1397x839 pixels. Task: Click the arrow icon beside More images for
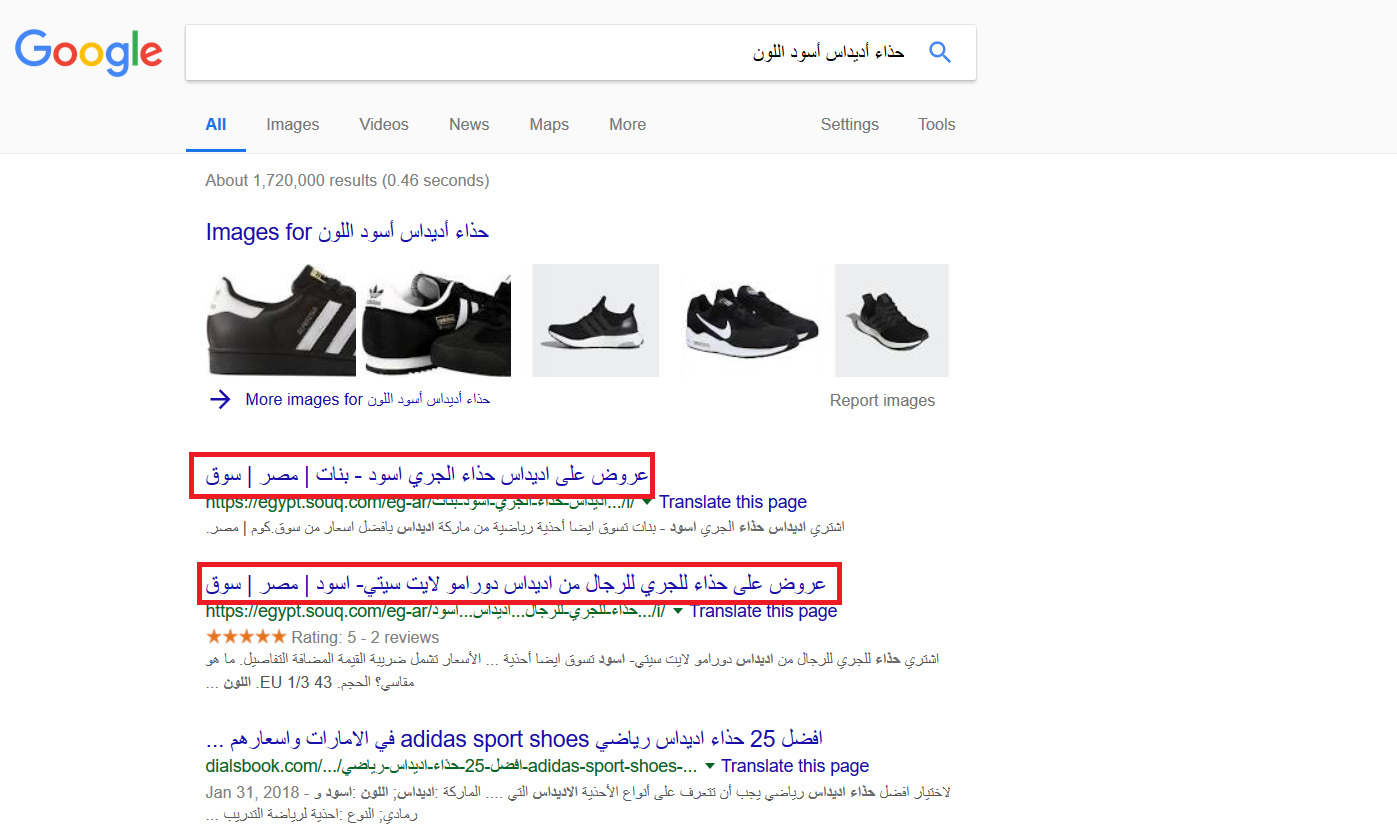[x=220, y=400]
